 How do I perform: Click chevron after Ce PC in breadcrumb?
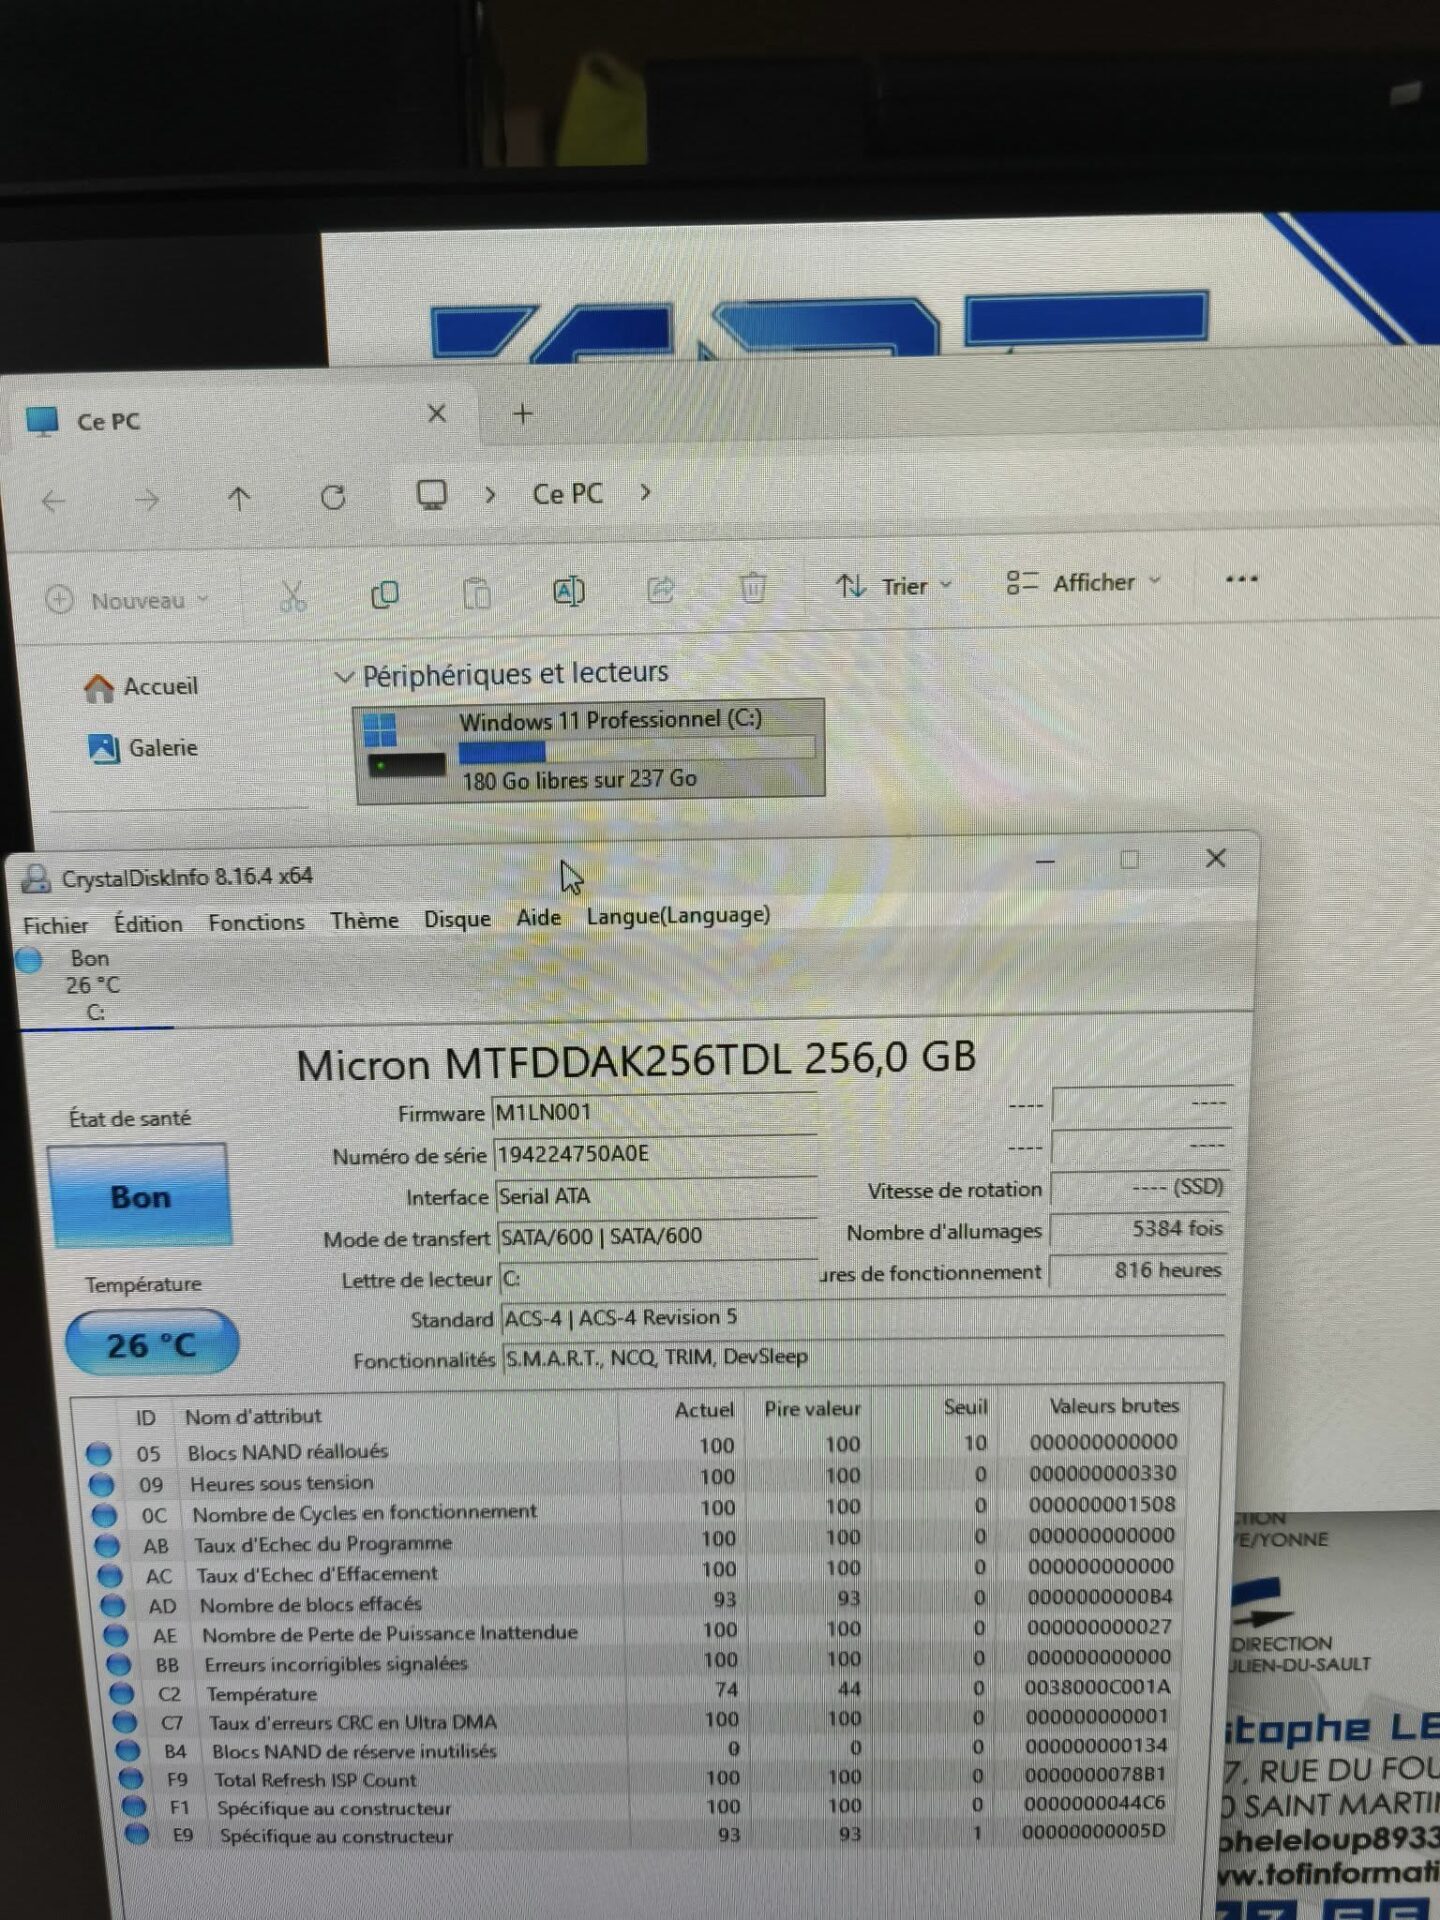(645, 492)
